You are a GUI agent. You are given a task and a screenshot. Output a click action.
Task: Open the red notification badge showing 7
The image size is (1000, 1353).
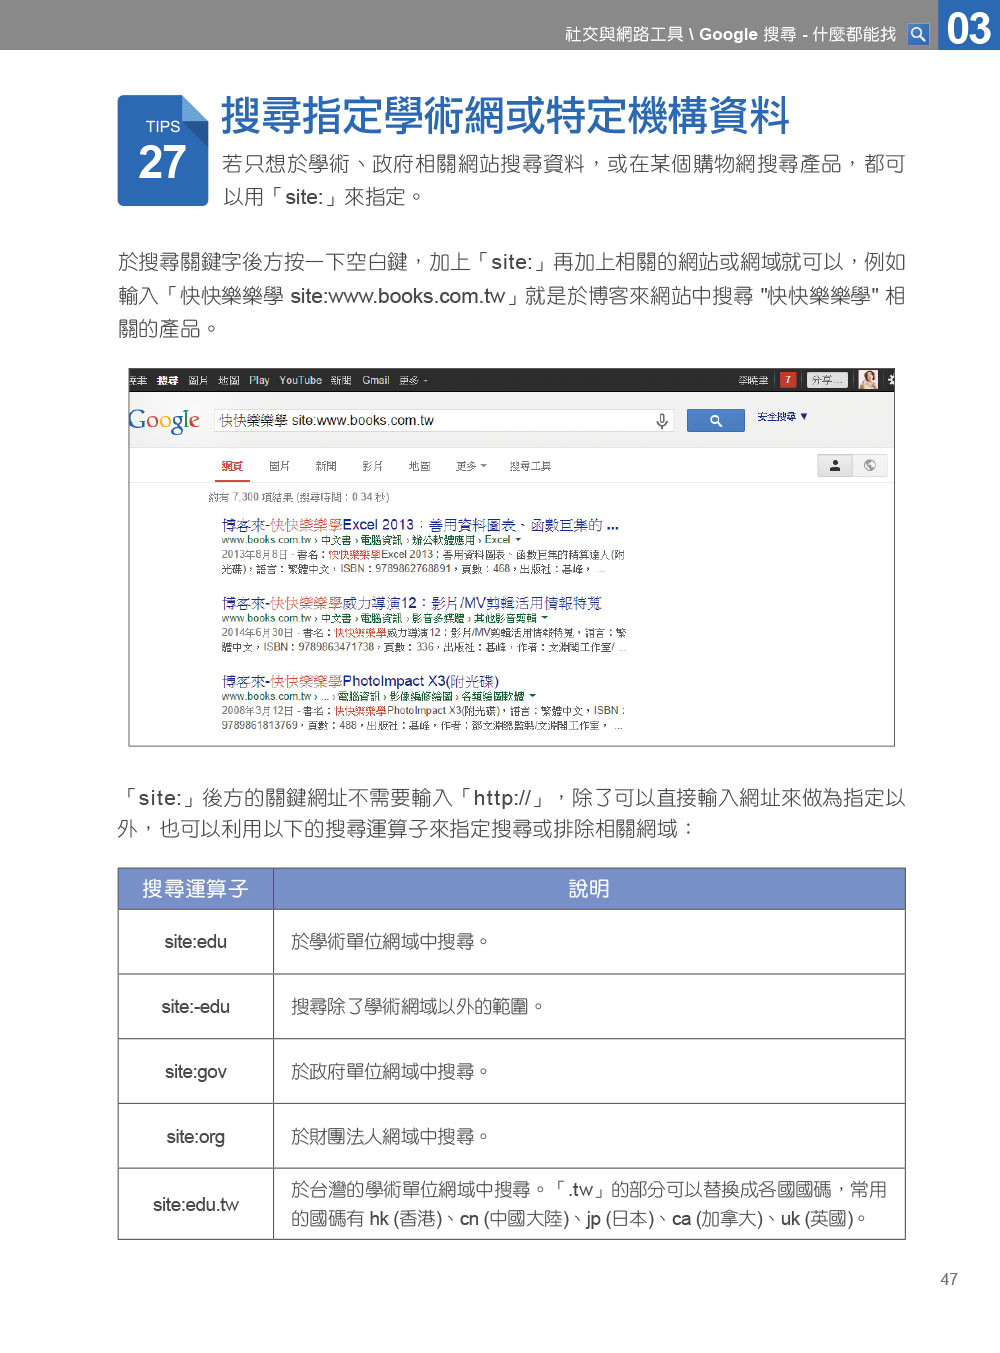(x=788, y=380)
